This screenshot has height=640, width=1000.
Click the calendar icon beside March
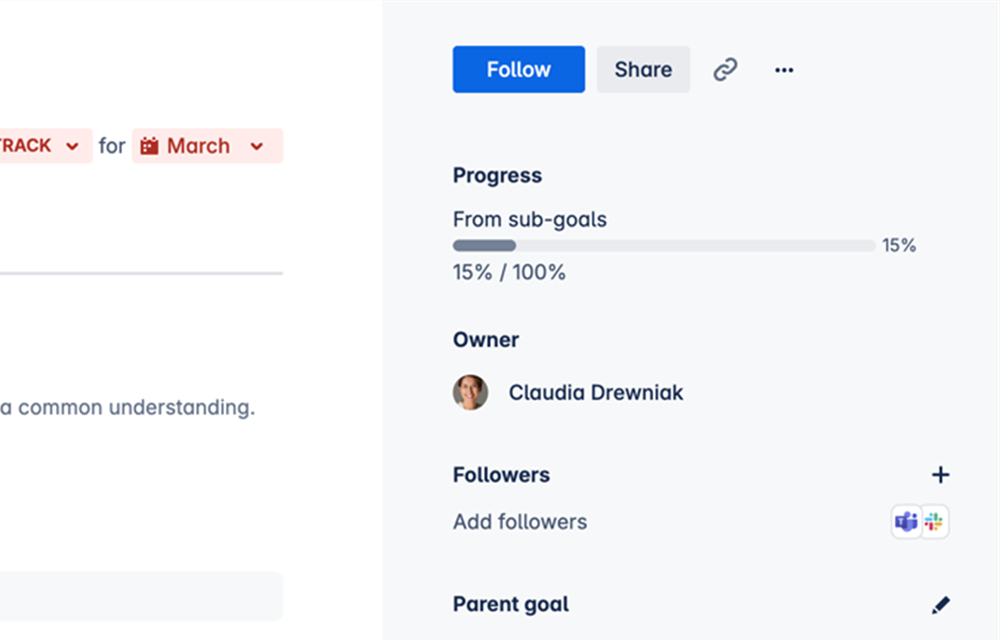point(149,146)
